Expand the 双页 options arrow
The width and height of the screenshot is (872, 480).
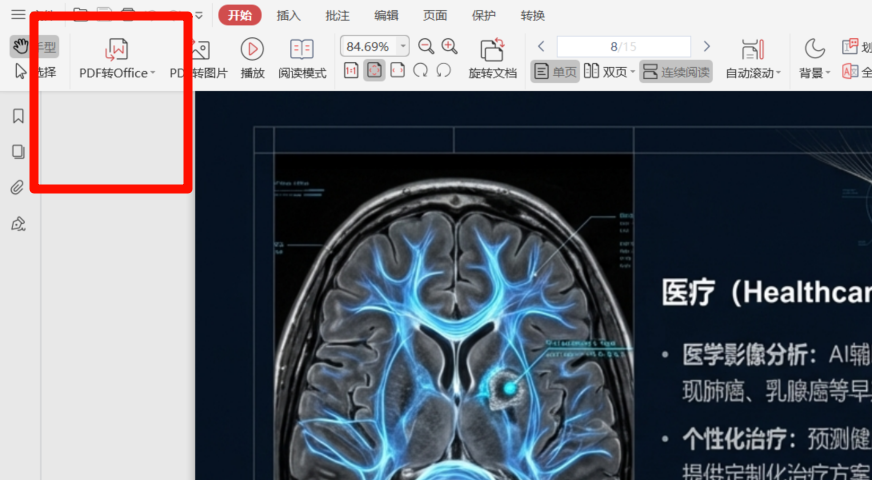[633, 73]
